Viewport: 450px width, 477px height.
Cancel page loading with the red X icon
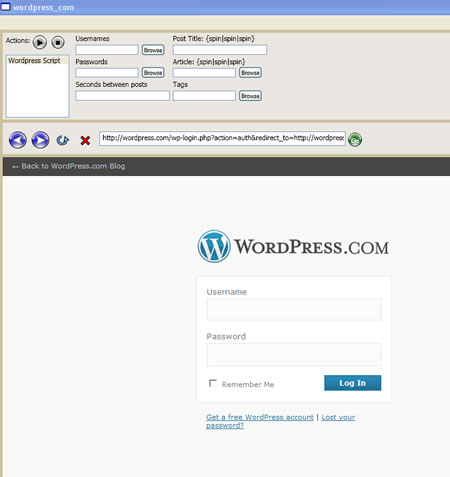tap(85, 140)
